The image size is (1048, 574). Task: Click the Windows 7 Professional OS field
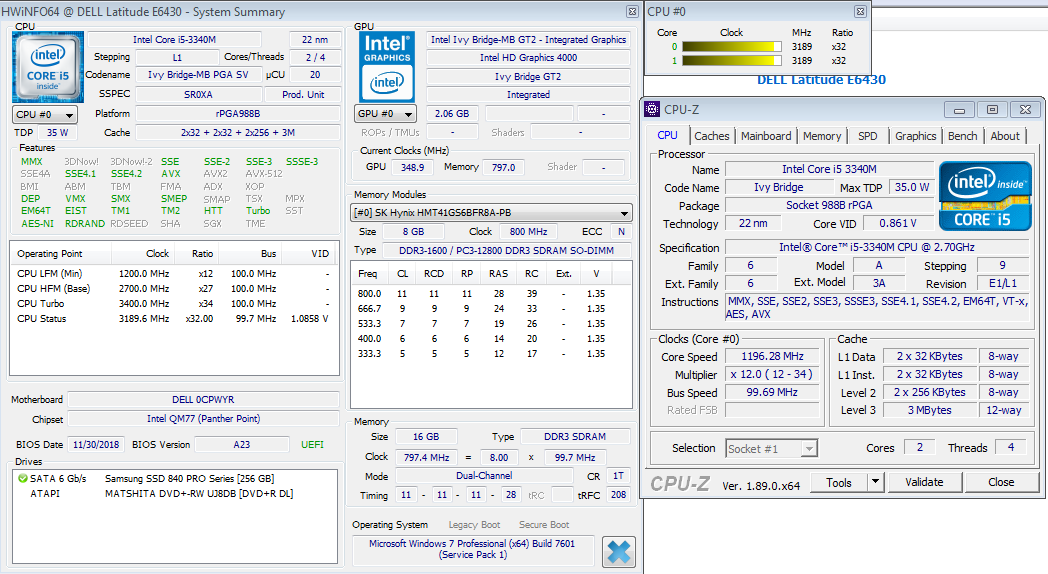point(472,549)
